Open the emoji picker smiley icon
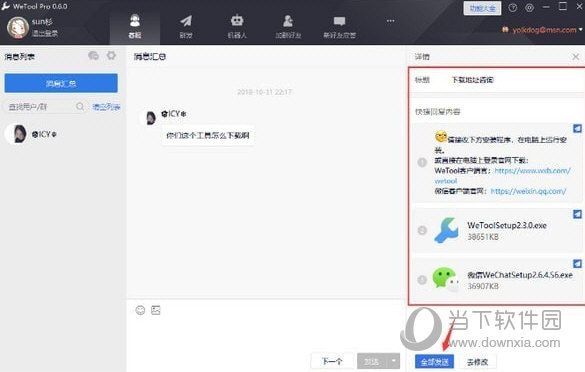Image resolution: width=585 pixels, height=372 pixels. click(x=140, y=310)
